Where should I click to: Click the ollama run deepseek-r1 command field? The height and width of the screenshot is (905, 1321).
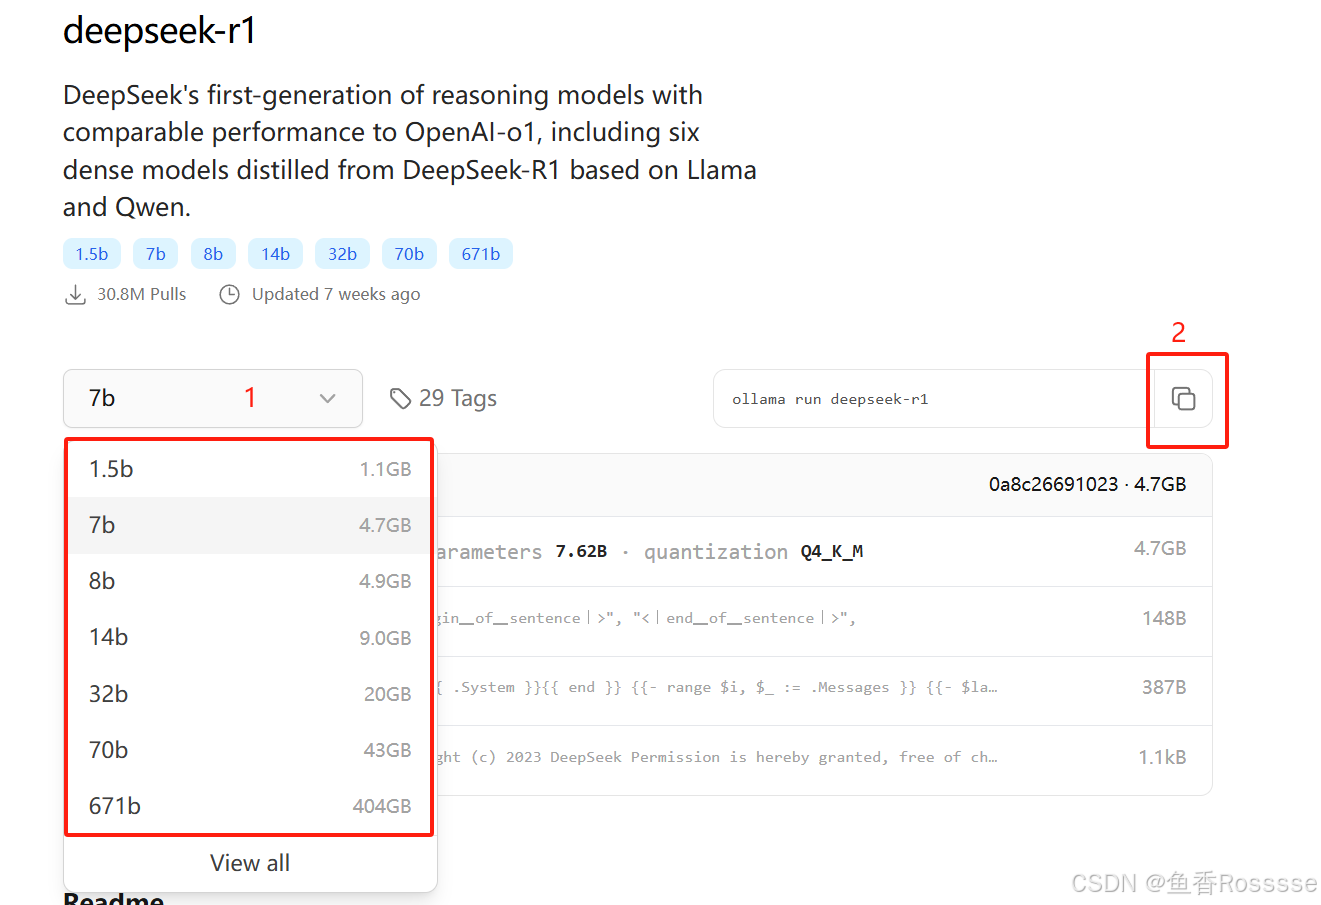coord(933,398)
